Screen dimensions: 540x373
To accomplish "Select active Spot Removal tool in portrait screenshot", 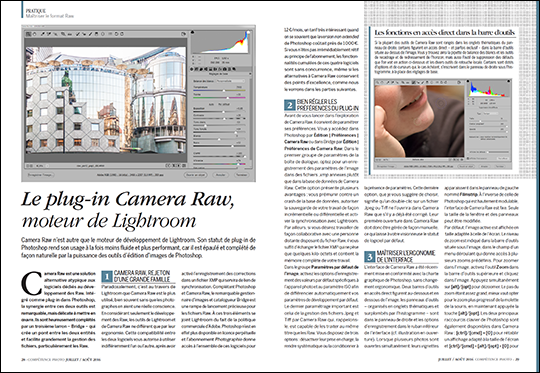I will 413,82.
